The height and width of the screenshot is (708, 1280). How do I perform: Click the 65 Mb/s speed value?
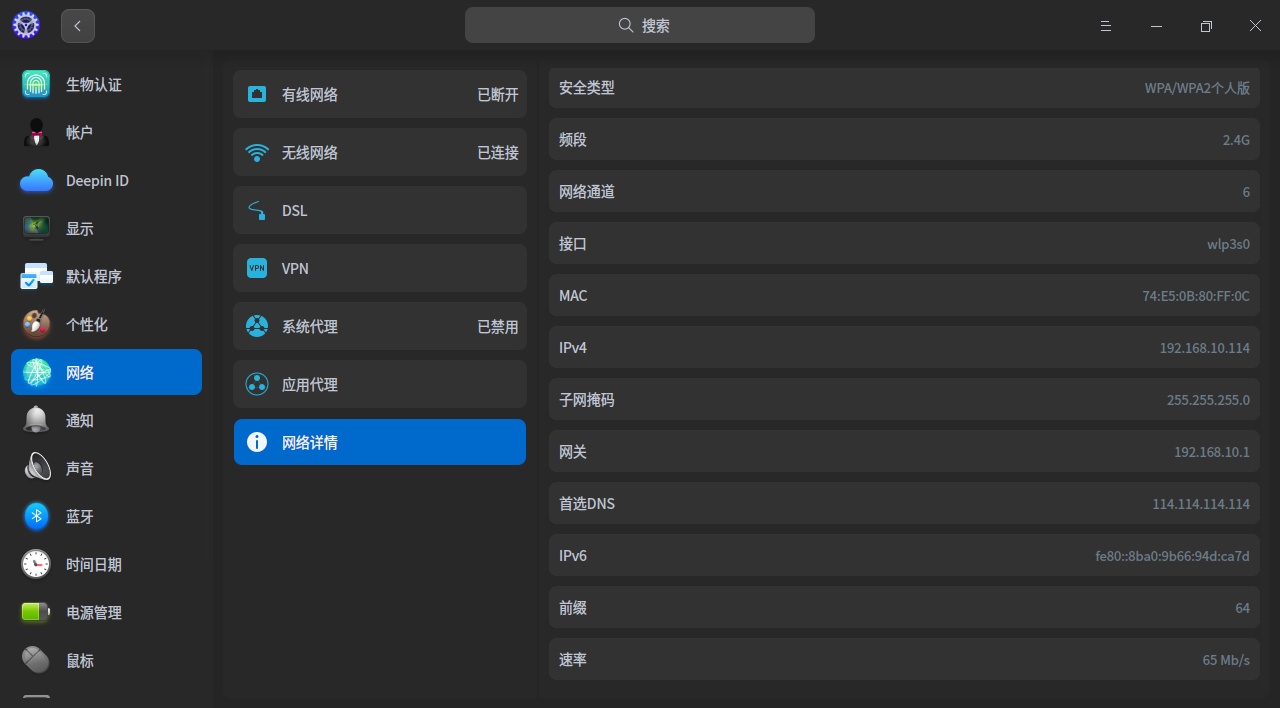[1226, 660]
